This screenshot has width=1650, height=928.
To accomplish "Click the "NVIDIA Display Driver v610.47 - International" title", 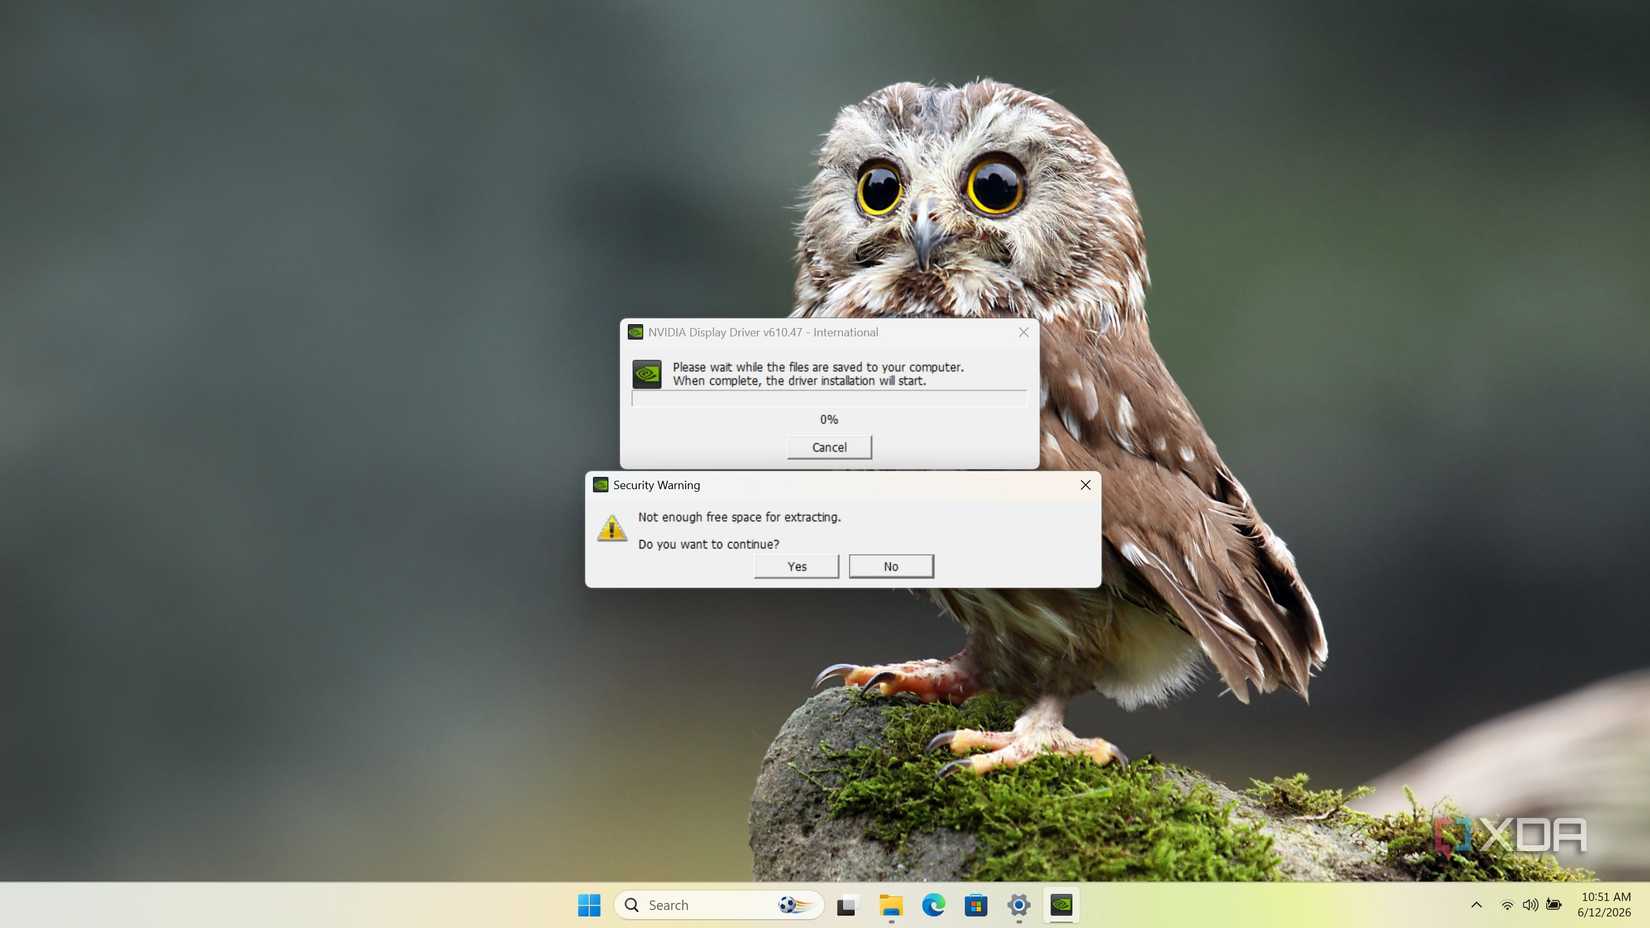I will tap(763, 332).
